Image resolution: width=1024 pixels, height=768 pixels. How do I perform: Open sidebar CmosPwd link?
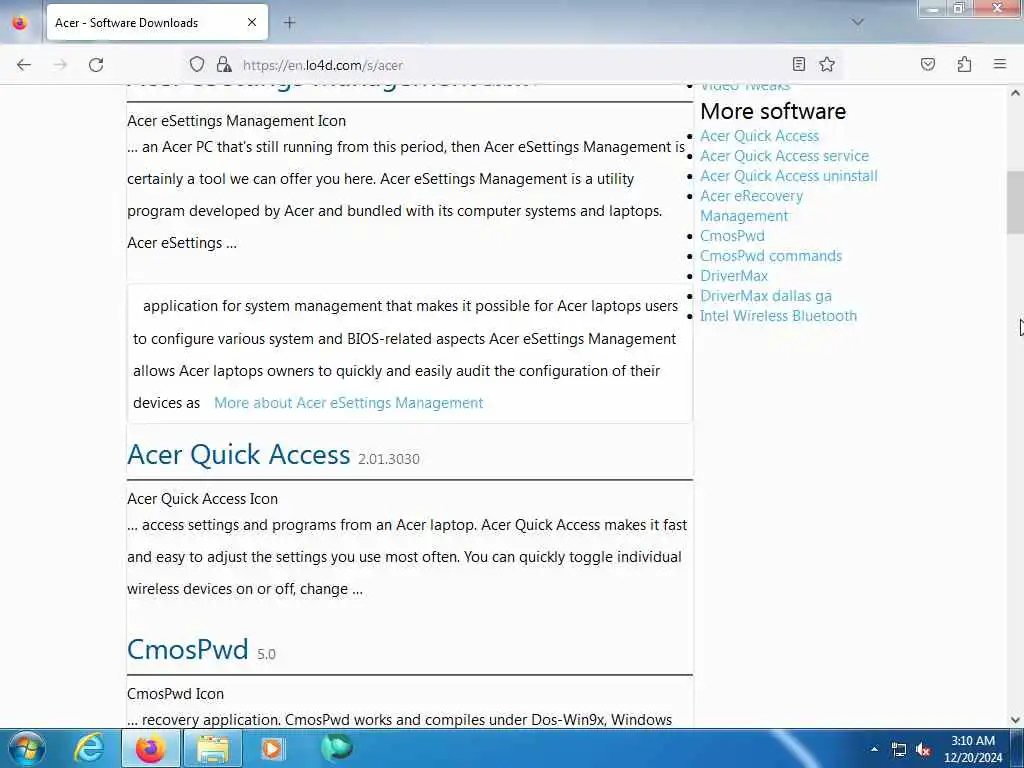point(732,236)
